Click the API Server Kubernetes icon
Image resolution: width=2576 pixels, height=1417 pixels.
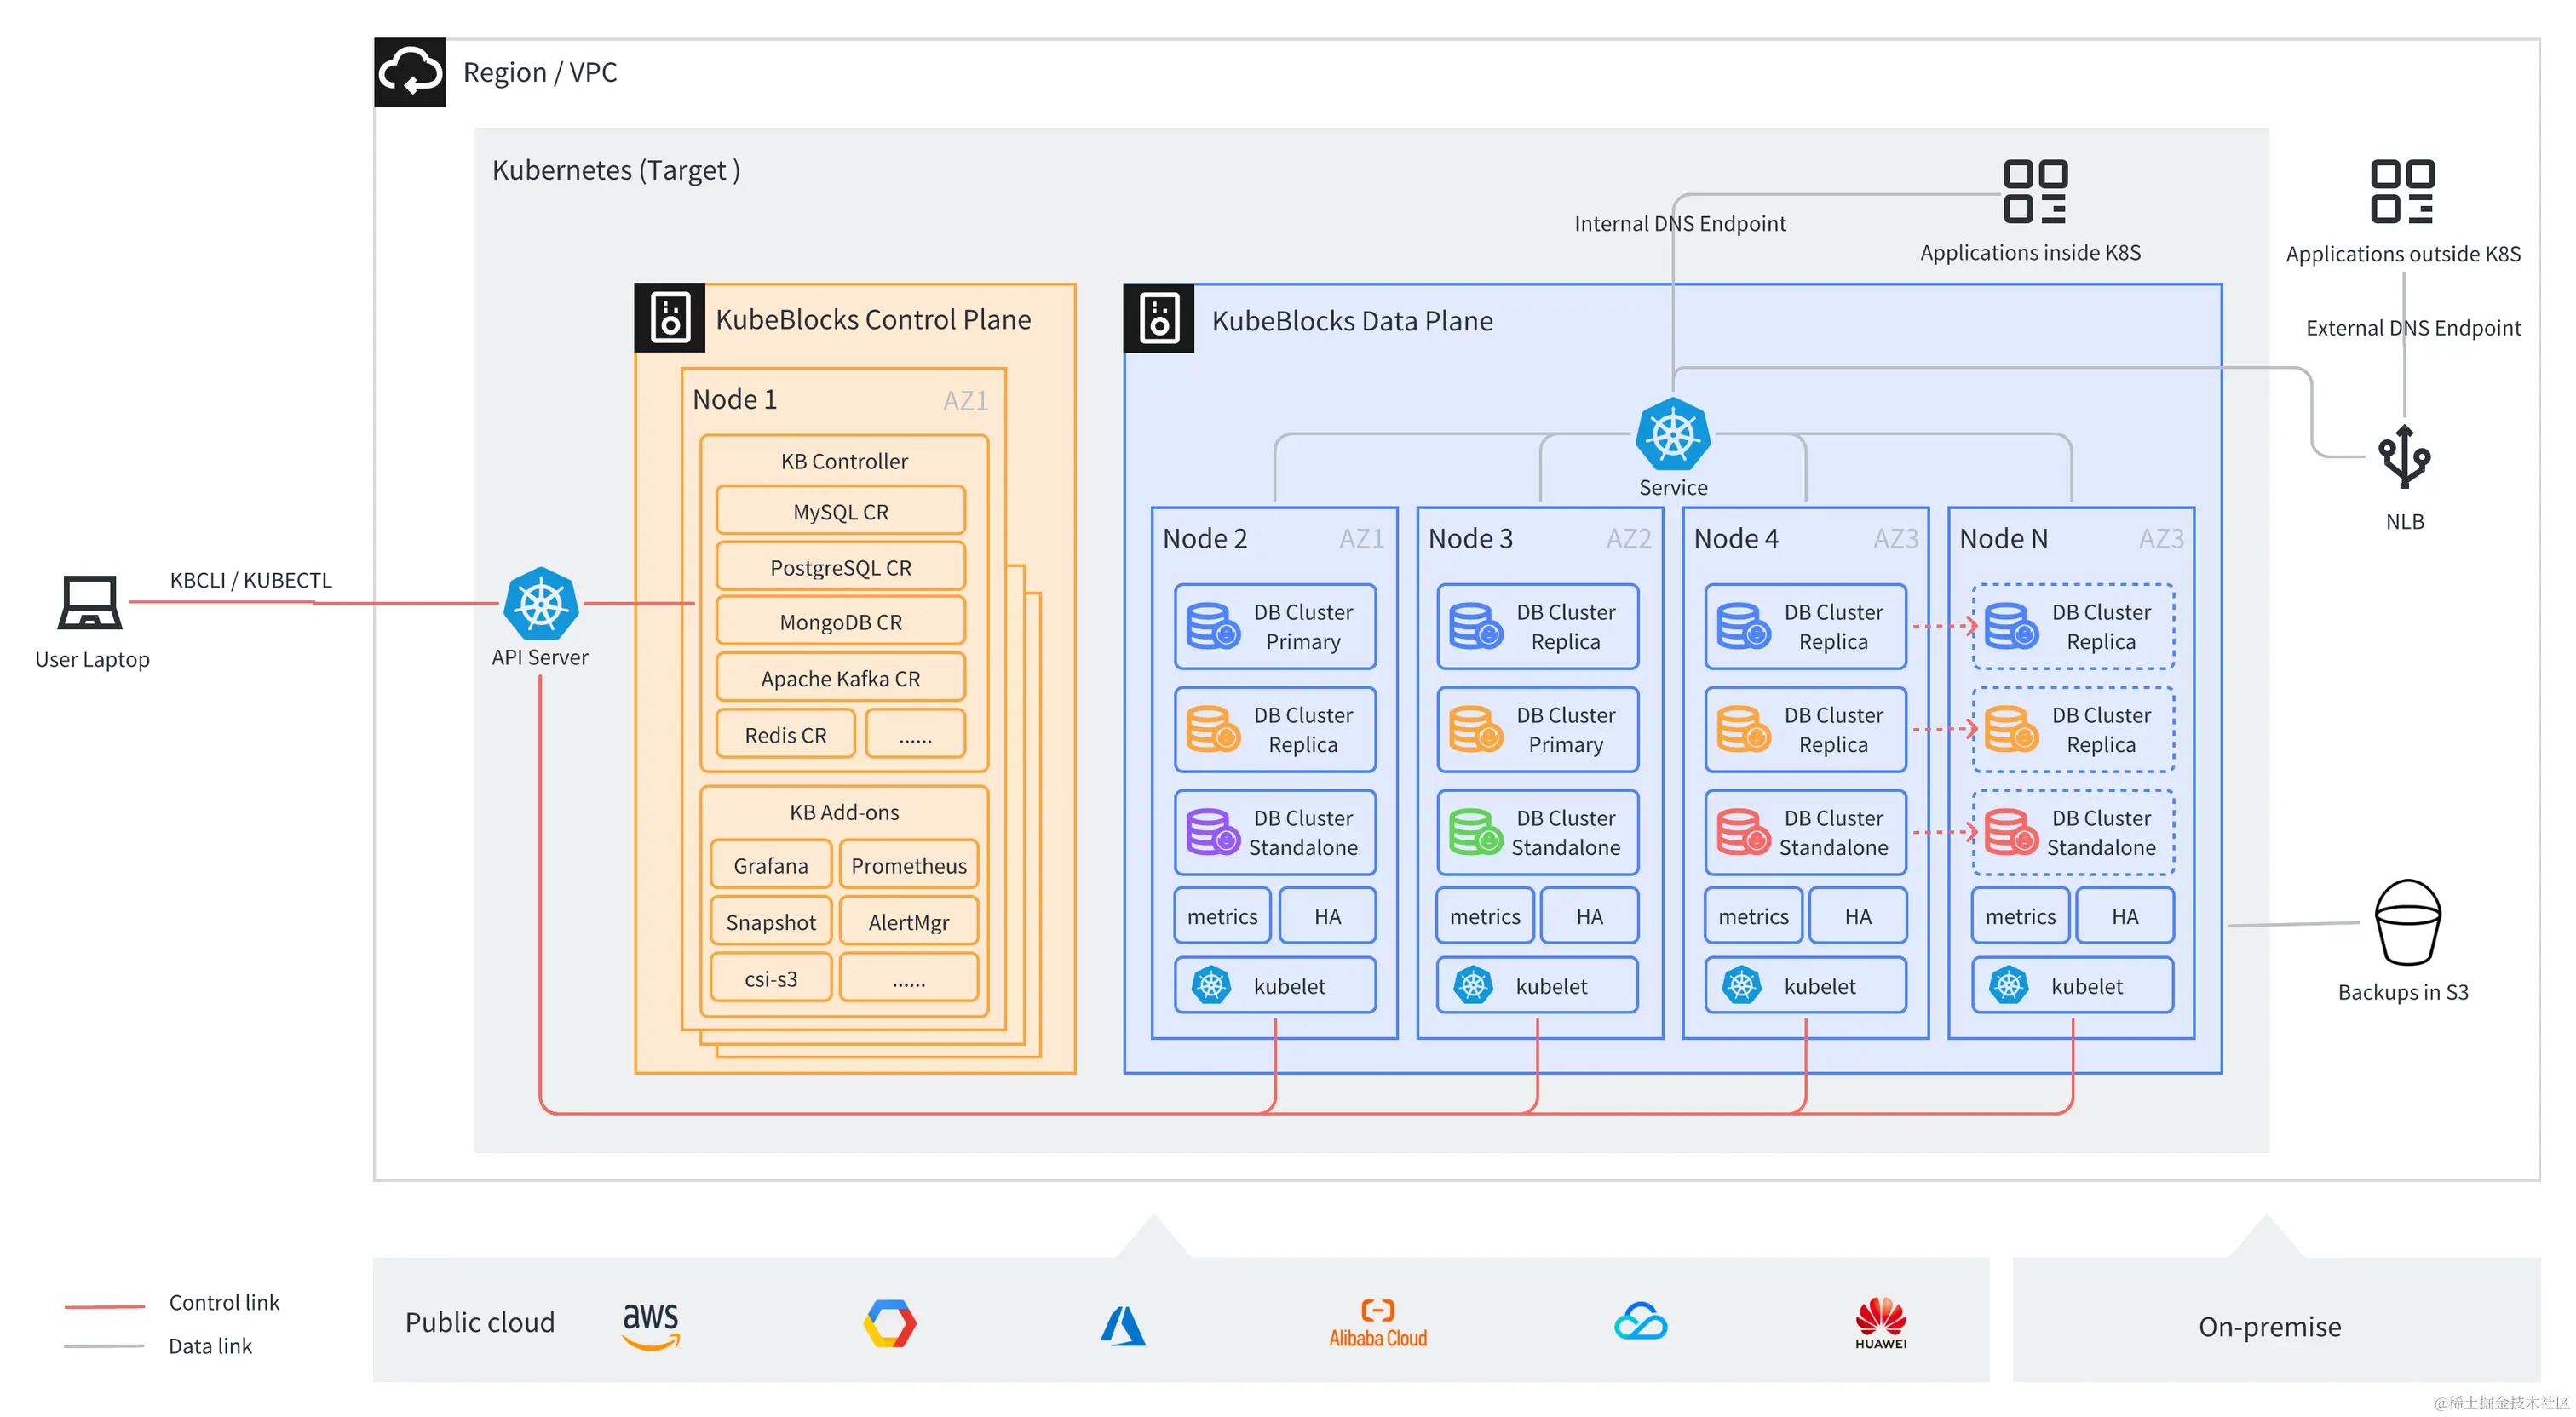(540, 603)
